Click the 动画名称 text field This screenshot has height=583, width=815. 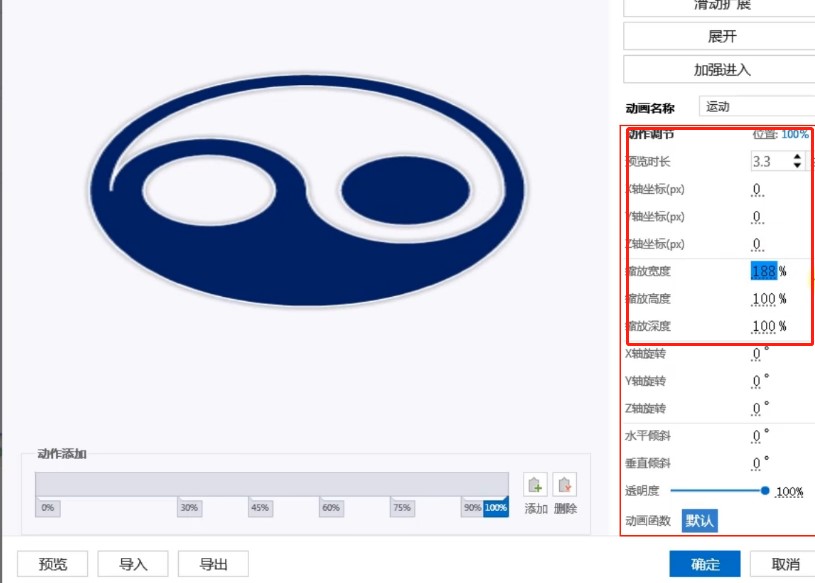click(756, 106)
